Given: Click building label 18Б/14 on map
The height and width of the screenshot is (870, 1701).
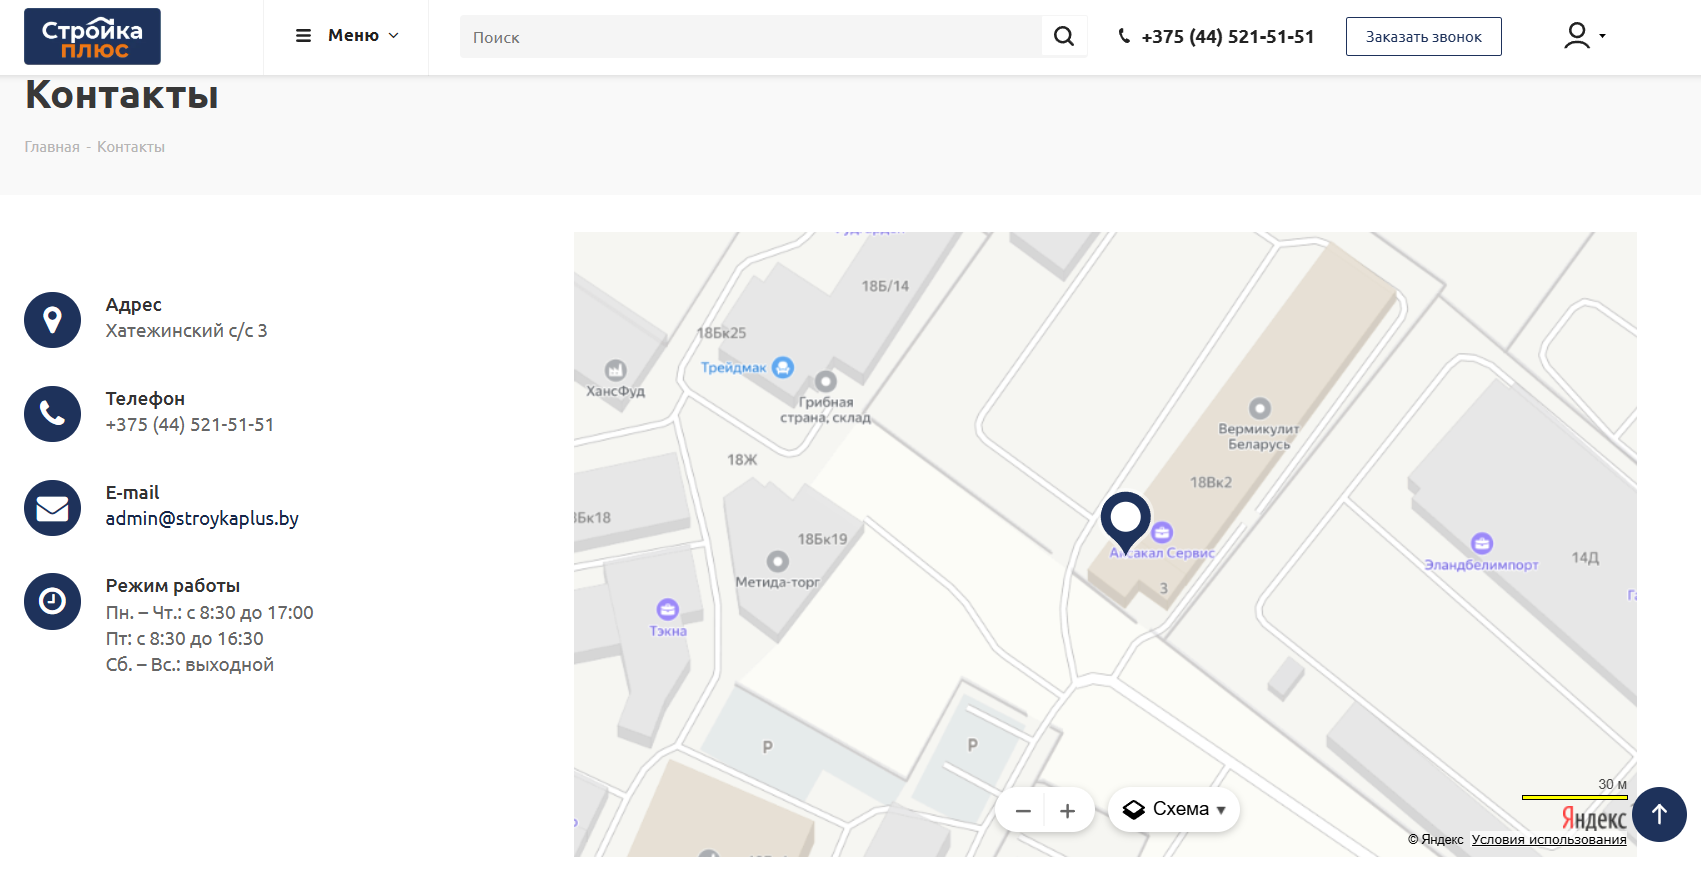Looking at the screenshot, I should tap(885, 286).
